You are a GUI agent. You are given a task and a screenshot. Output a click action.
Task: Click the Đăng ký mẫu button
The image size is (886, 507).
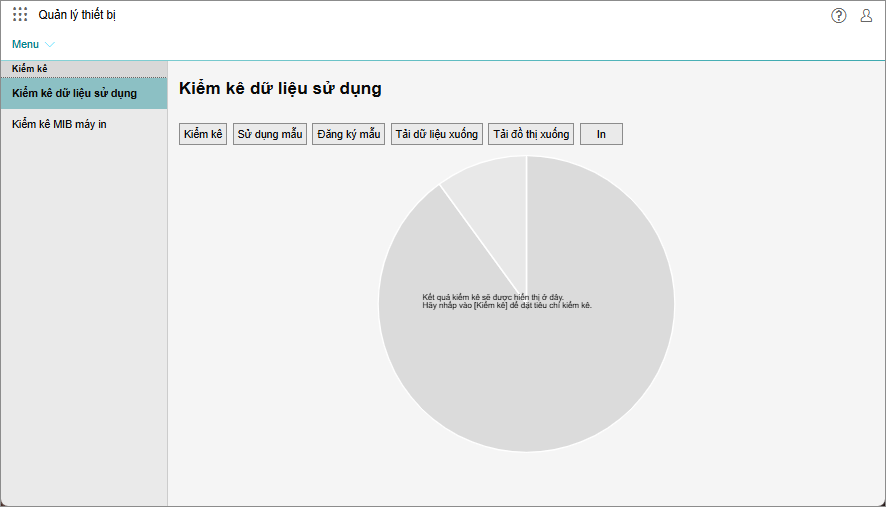click(x=349, y=134)
